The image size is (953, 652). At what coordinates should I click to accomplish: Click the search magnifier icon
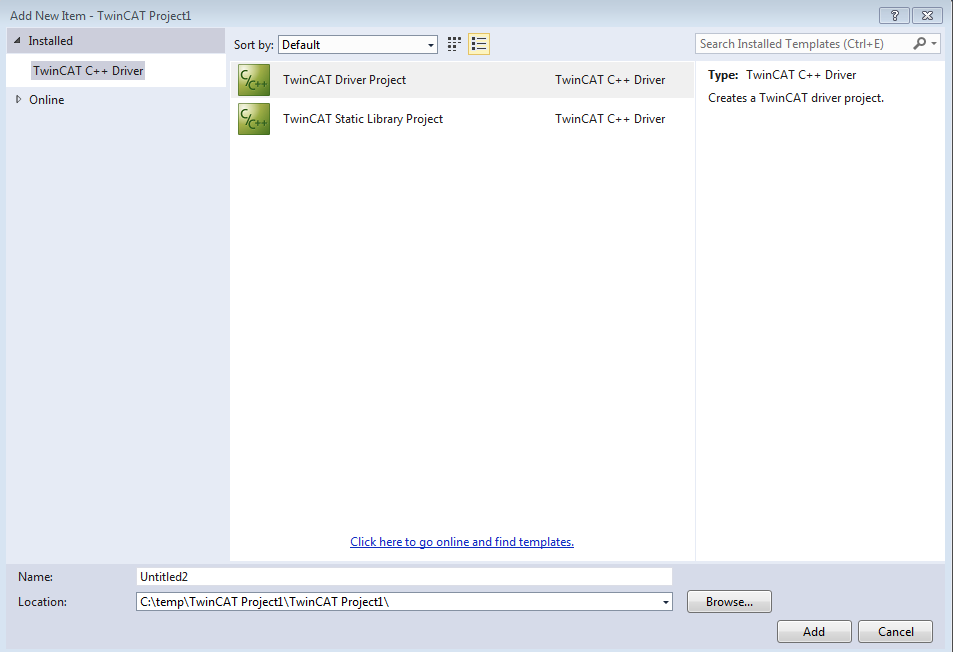pos(919,44)
